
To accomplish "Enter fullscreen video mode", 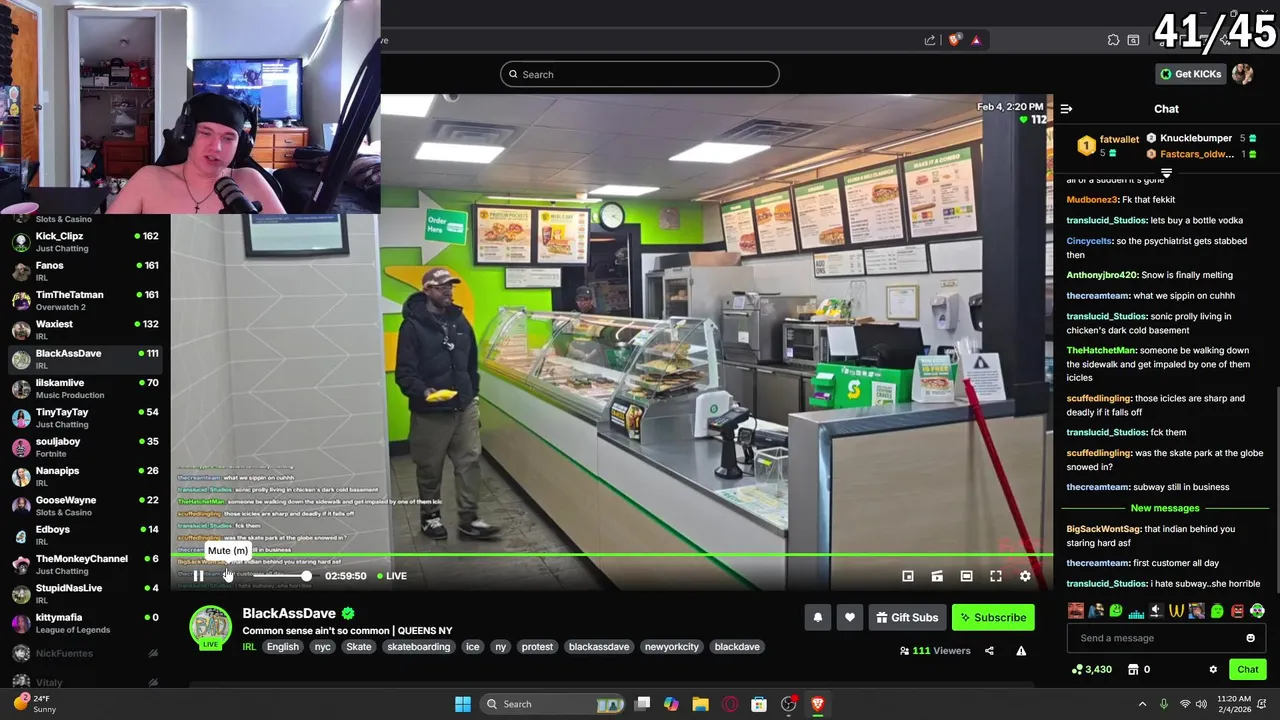I will (996, 576).
